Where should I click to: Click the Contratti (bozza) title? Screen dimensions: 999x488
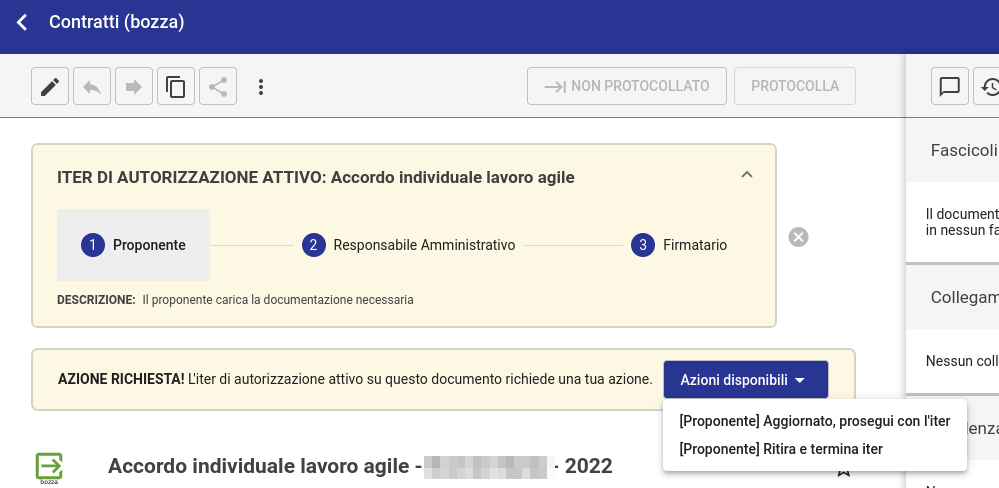pos(117,22)
